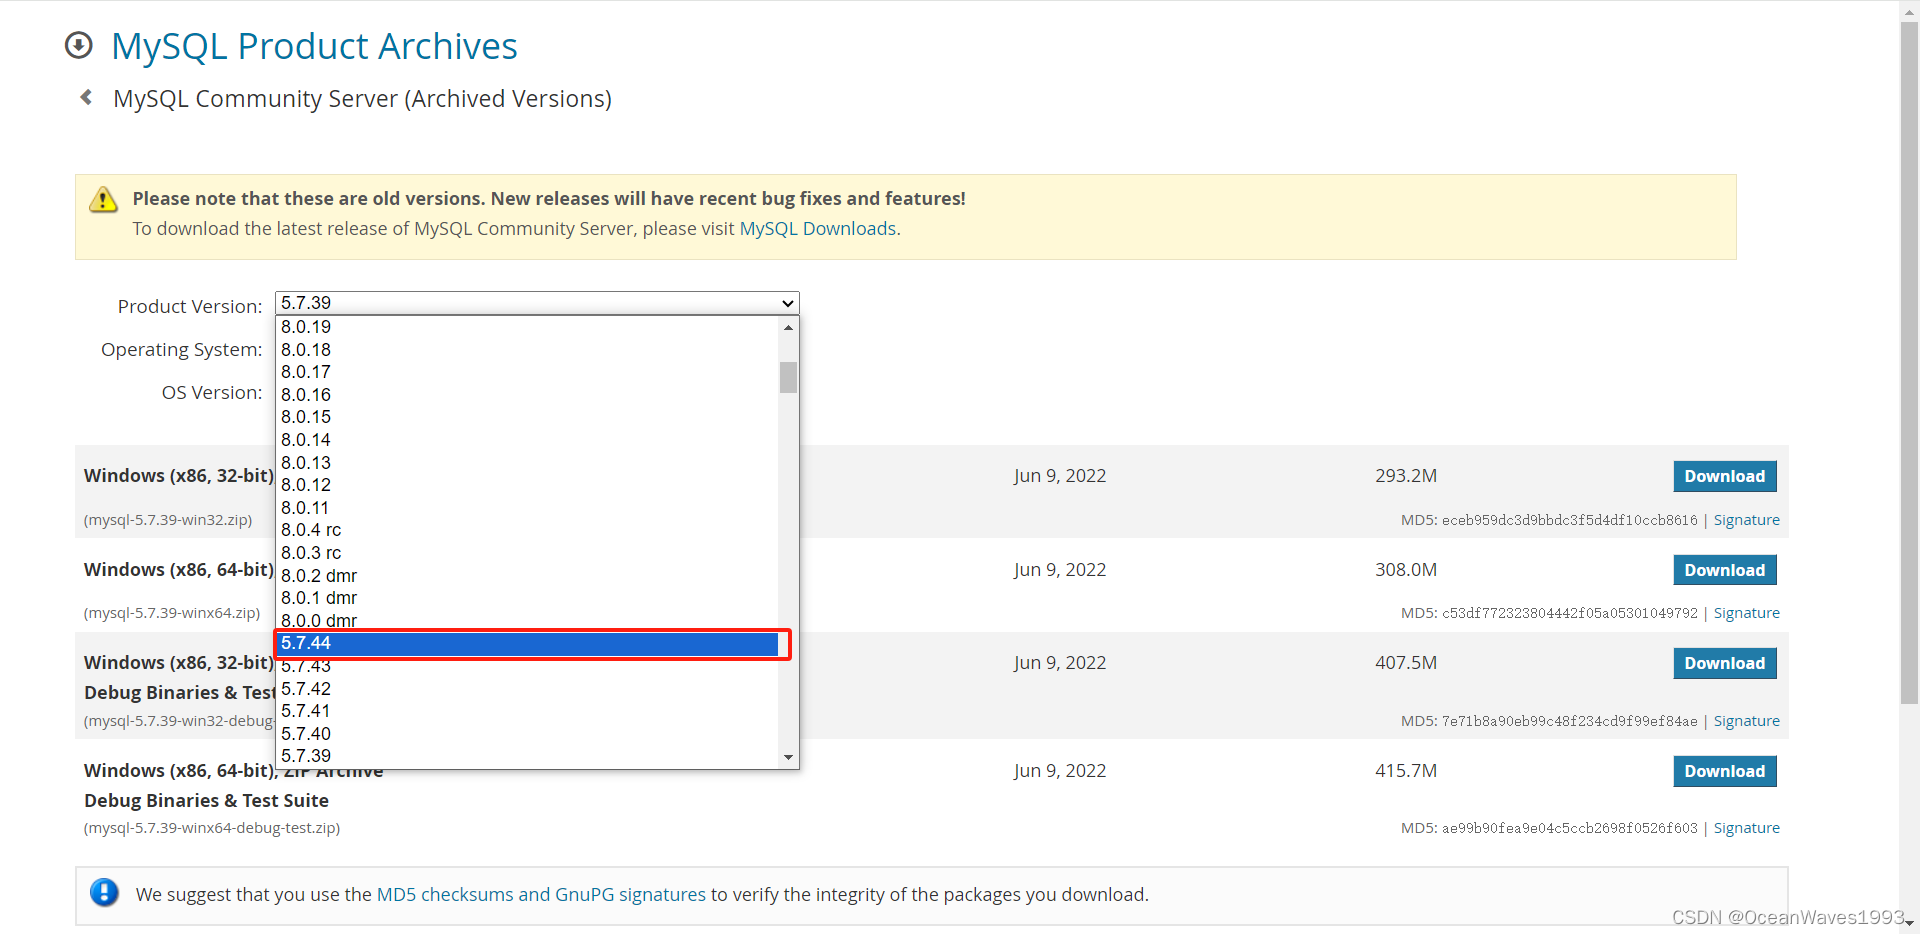Click the MySQL Product Archives heading
The image size is (1920, 934).
coord(314,46)
